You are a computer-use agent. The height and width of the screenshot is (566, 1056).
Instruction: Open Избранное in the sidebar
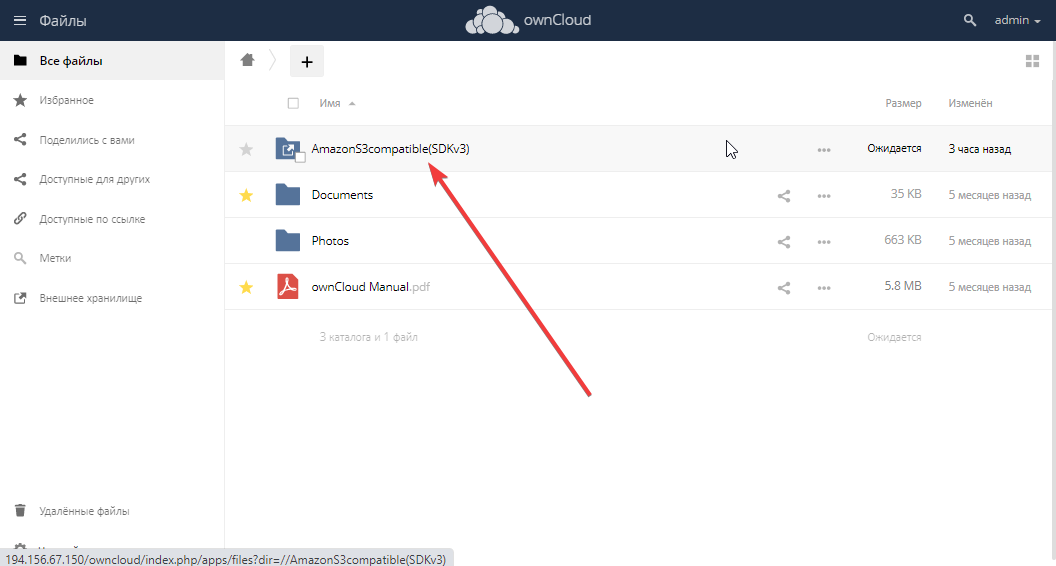pos(66,100)
